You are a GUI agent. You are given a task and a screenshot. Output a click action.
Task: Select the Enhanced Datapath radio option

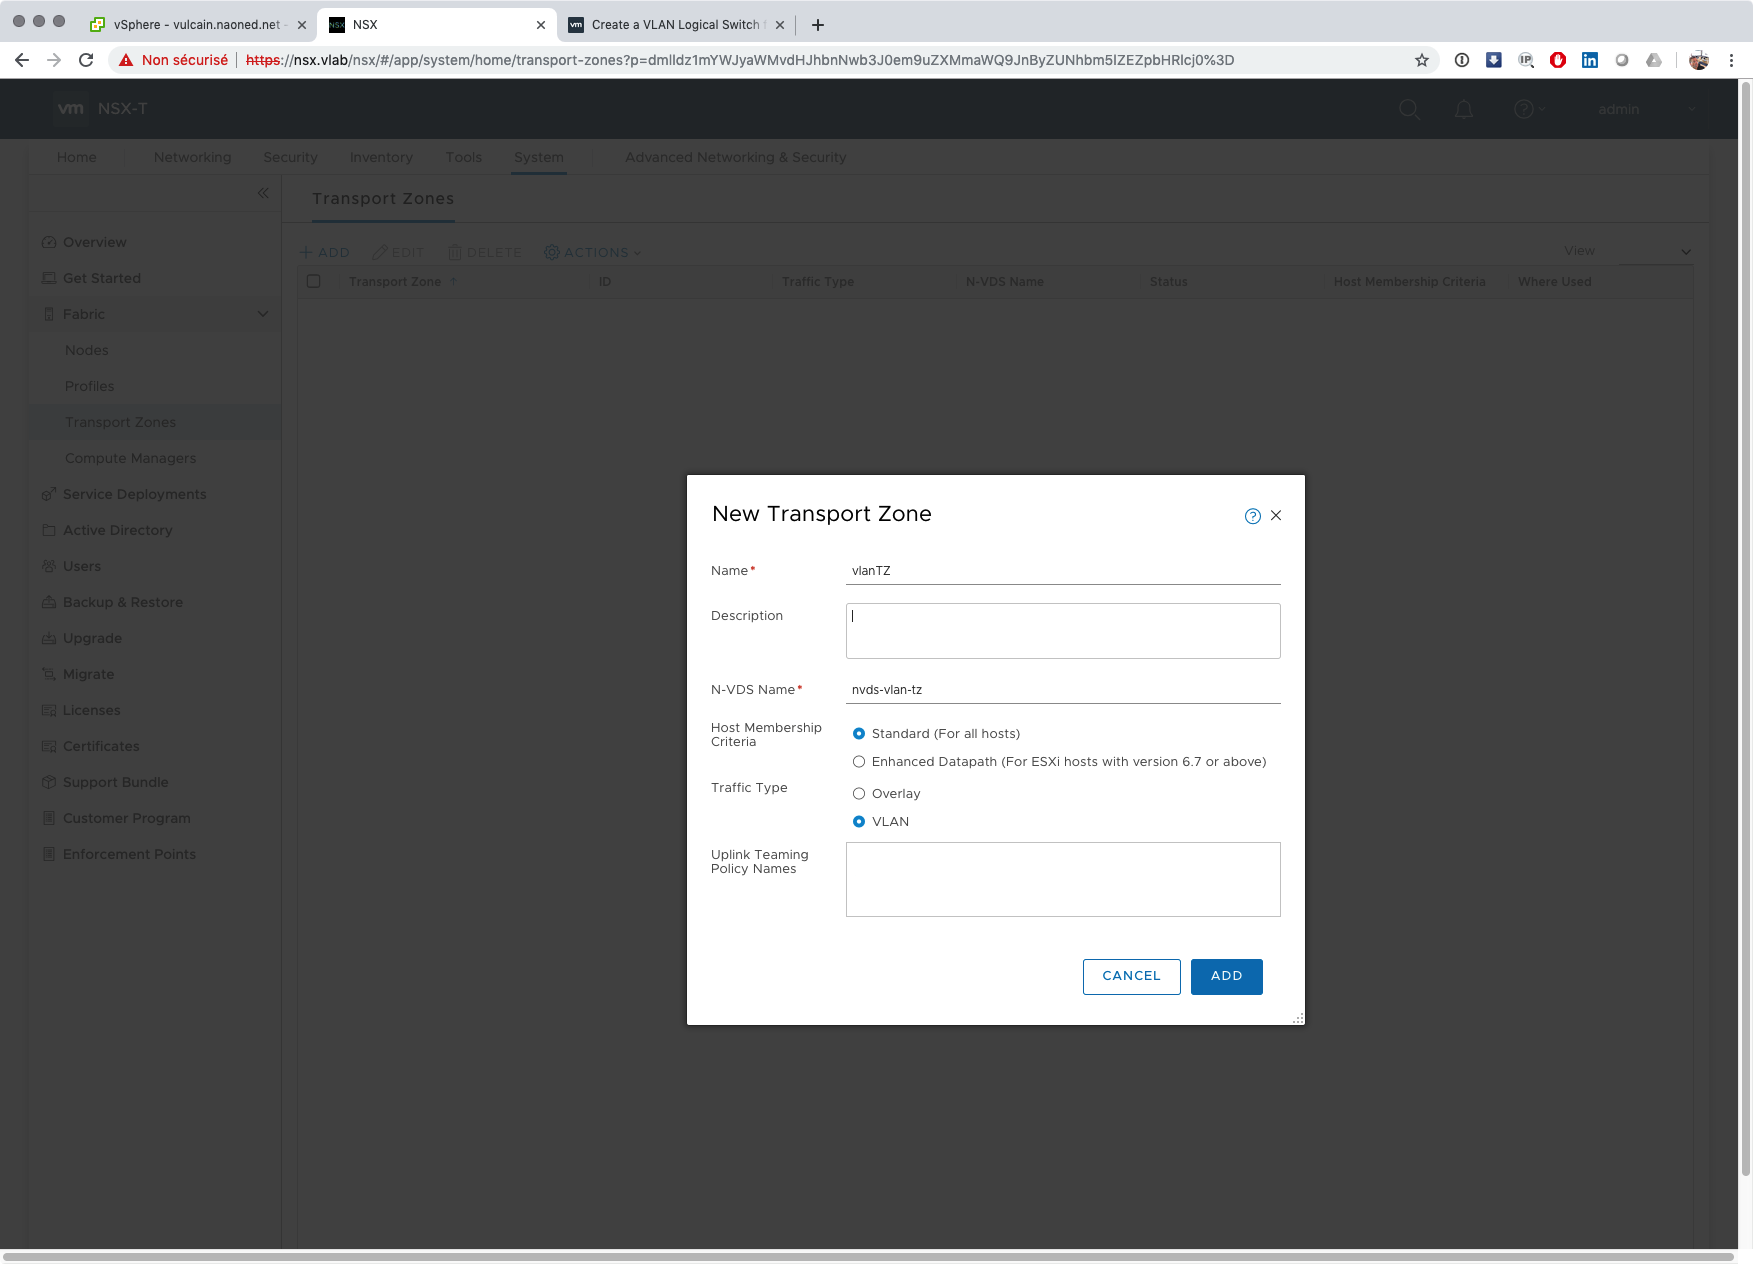[x=859, y=762]
